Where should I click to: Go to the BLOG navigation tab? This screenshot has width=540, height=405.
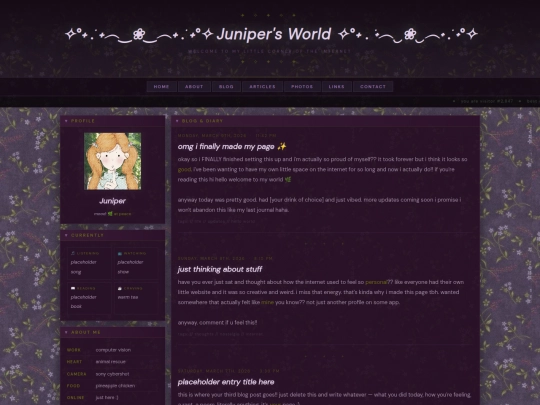pyautogui.click(x=226, y=86)
